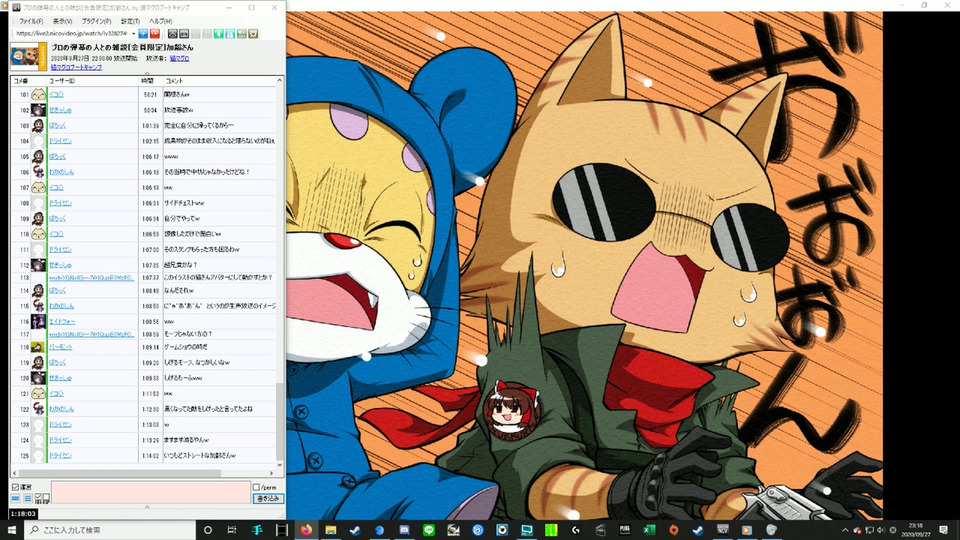Toggle the checked small checkbox beside the input box
Viewport: 960px width, 540px height.
(38, 497)
